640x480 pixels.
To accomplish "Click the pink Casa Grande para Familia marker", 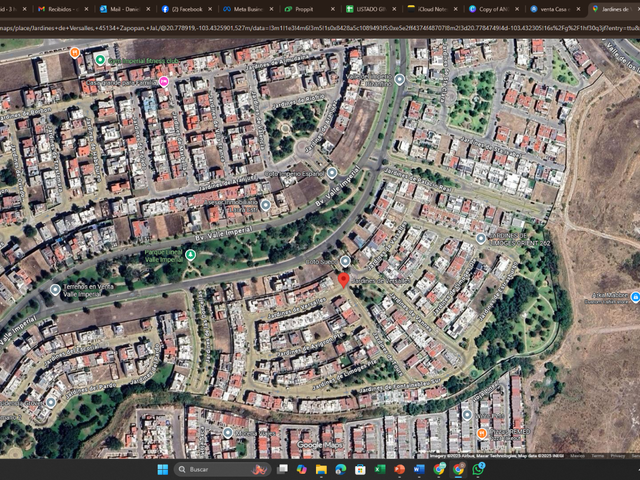I will [164, 81].
